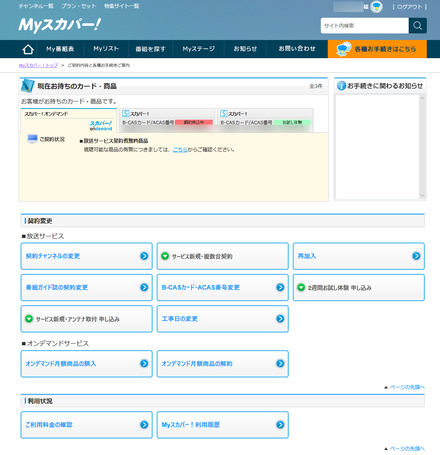
Task: Click the orange 各種お手続きはこちら button
Action: [x=377, y=49]
